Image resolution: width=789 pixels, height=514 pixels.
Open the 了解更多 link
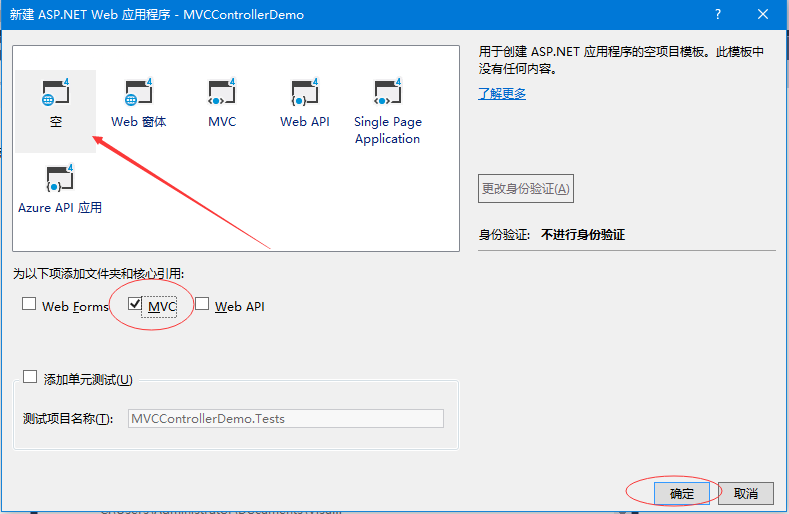click(x=502, y=94)
